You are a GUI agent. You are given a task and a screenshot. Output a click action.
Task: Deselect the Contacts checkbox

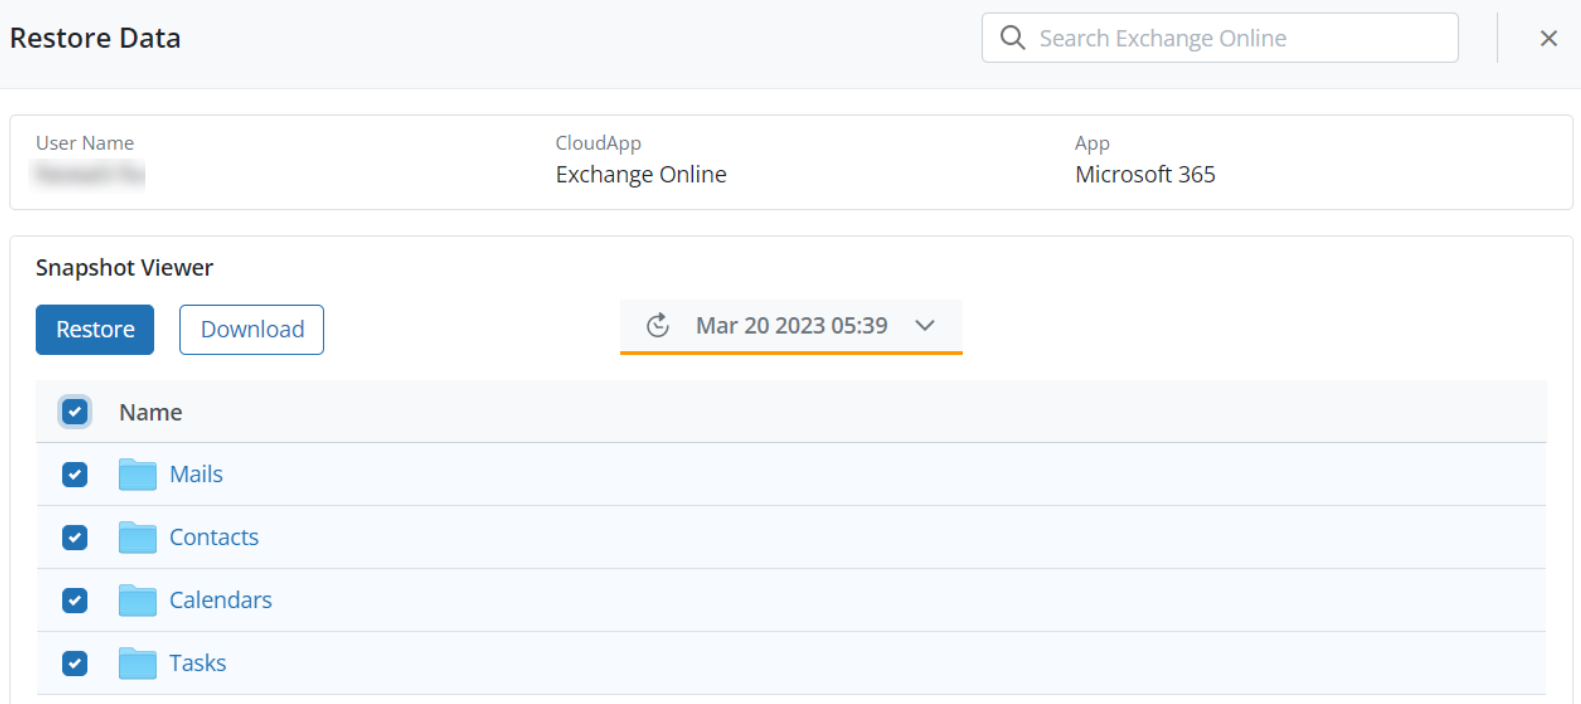pos(75,537)
